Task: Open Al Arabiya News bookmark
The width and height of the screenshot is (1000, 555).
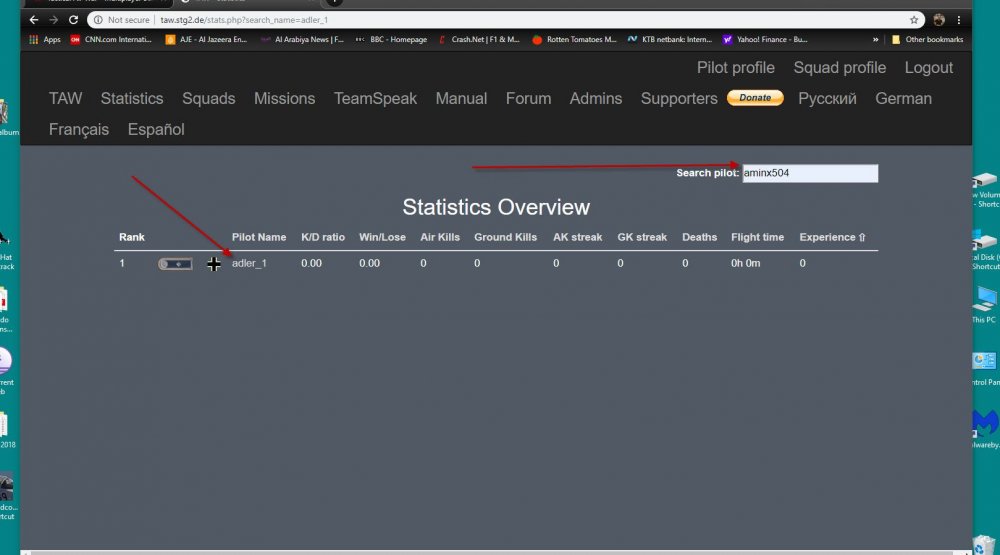Action: [302, 40]
